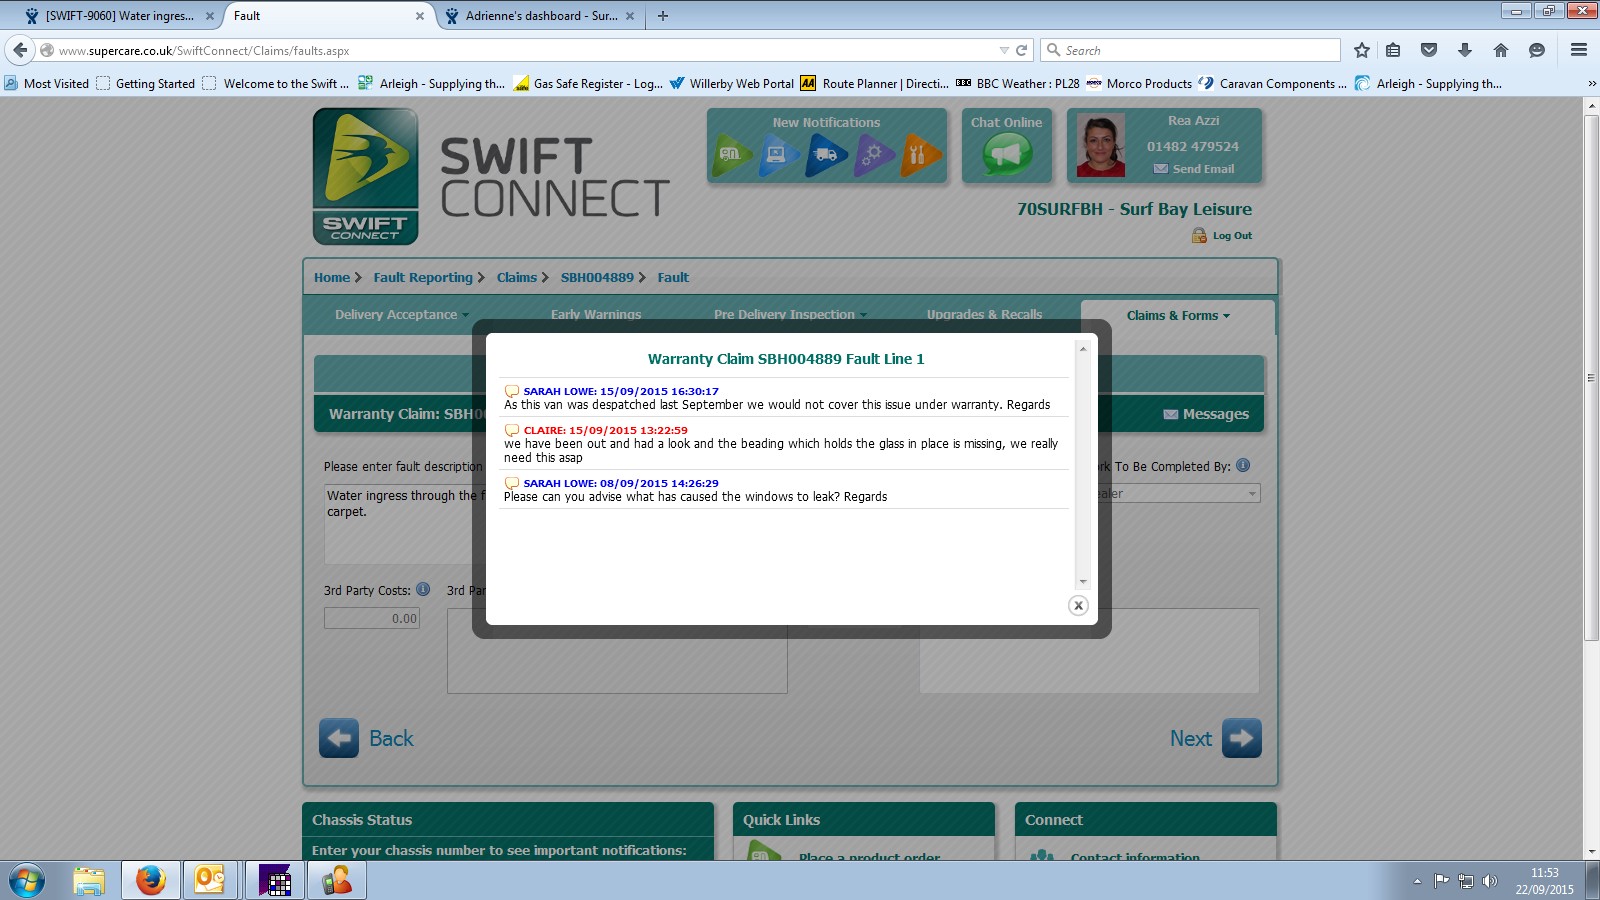The height and width of the screenshot is (900, 1600).
Task: Close the warranty claim messages popup
Action: [x=1078, y=605]
